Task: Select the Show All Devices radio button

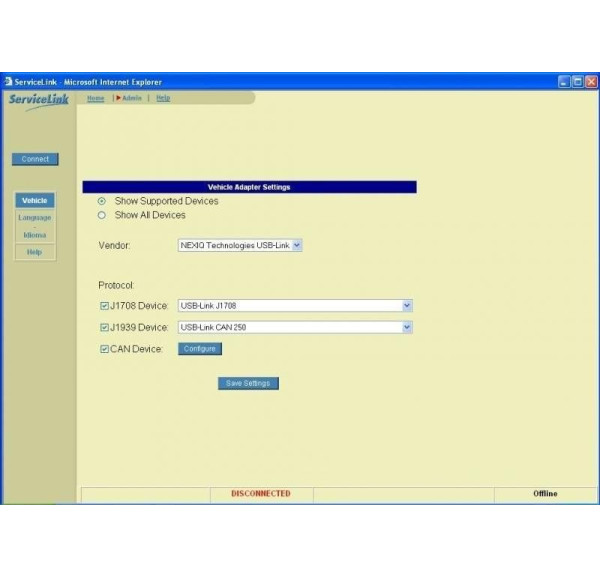Action: tap(102, 215)
